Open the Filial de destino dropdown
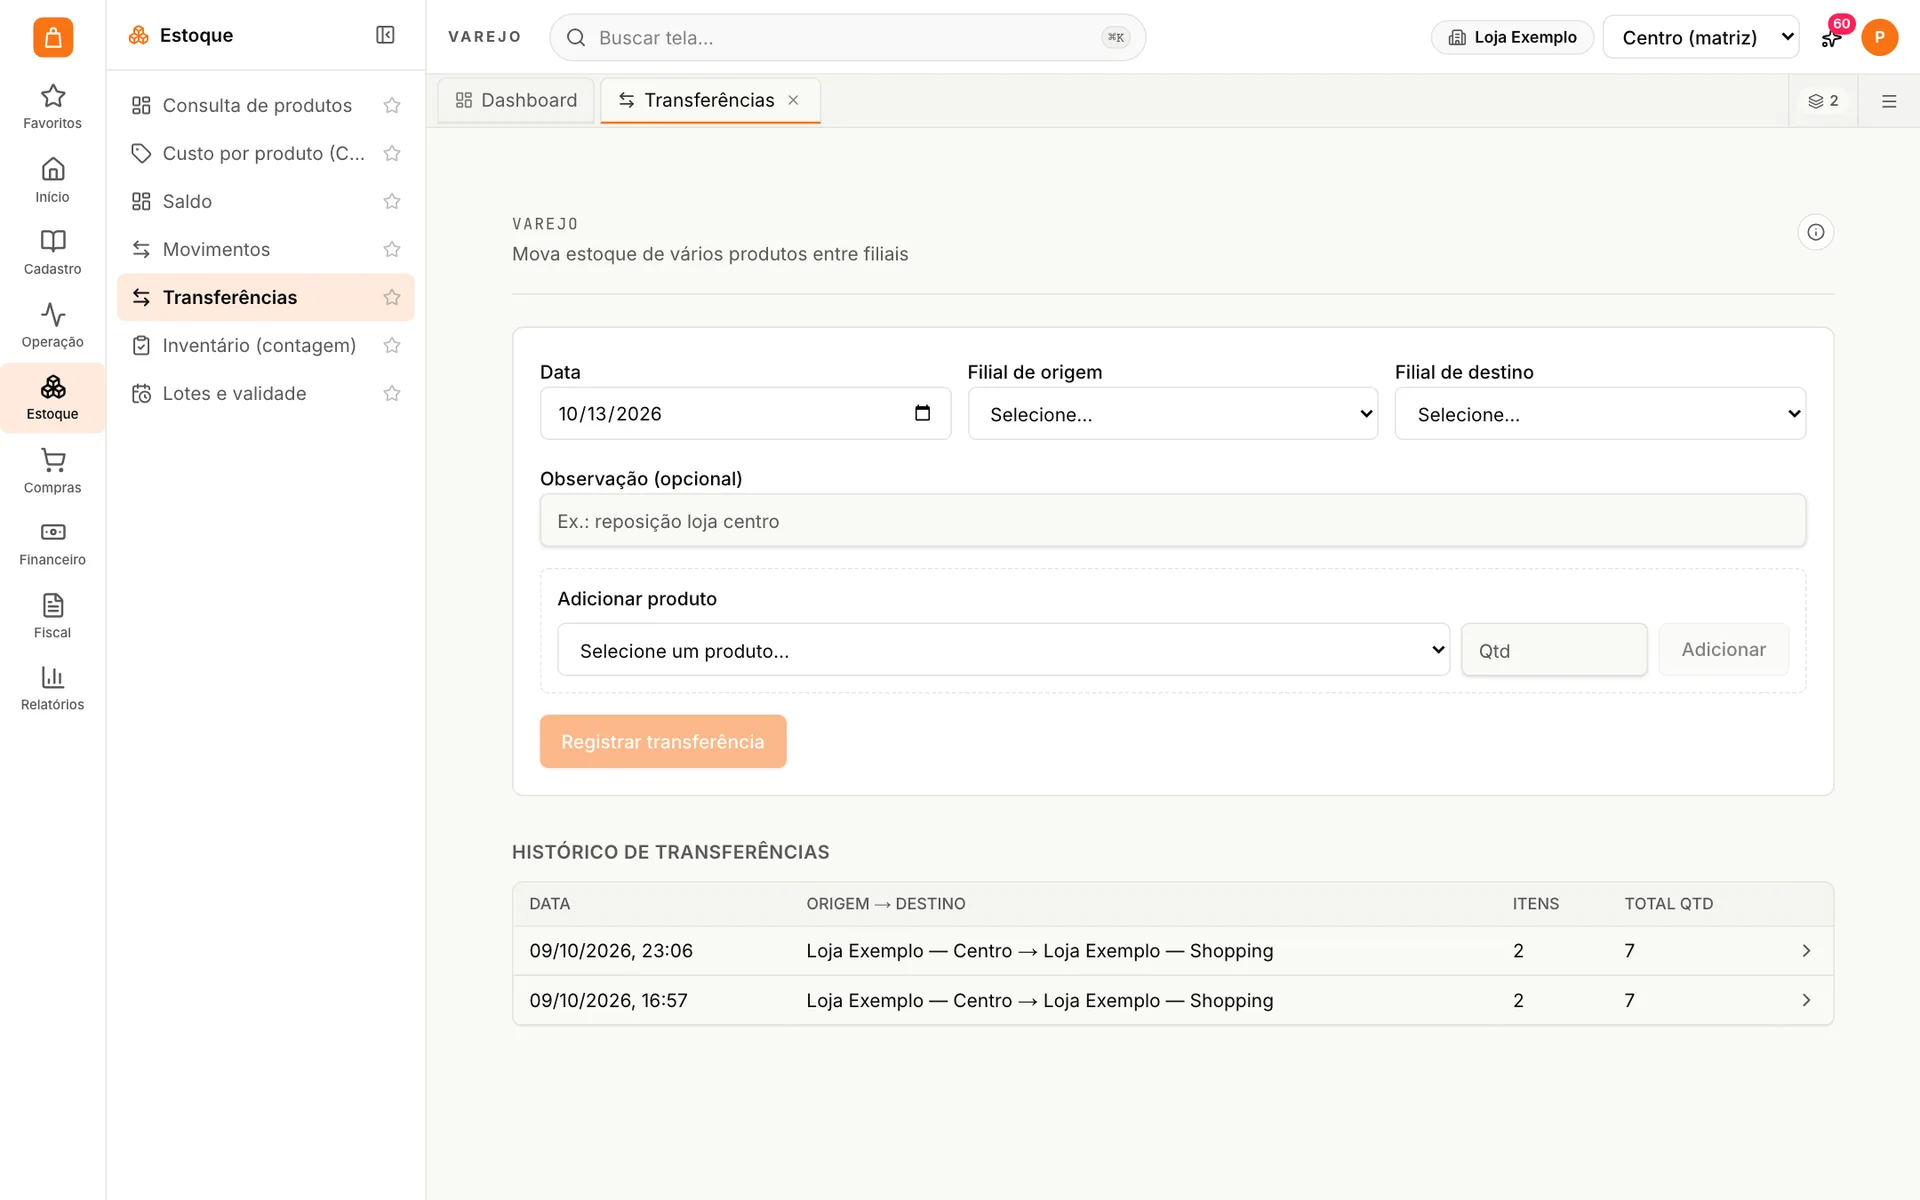The height and width of the screenshot is (1200, 1920). tap(1600, 414)
